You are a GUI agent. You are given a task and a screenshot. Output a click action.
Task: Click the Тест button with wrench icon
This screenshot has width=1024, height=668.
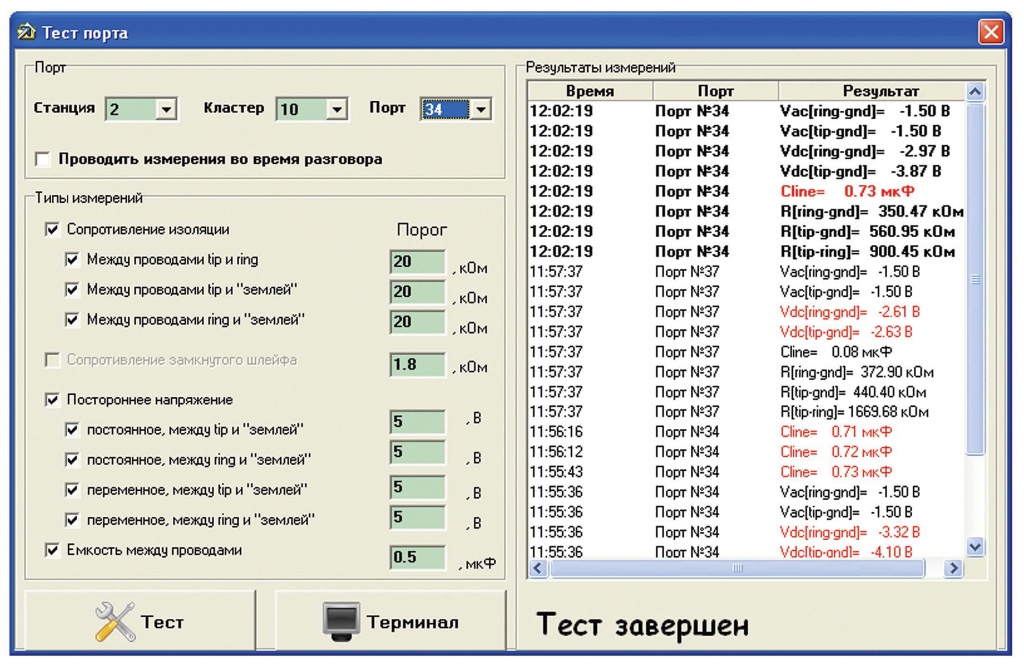[x=140, y=621]
